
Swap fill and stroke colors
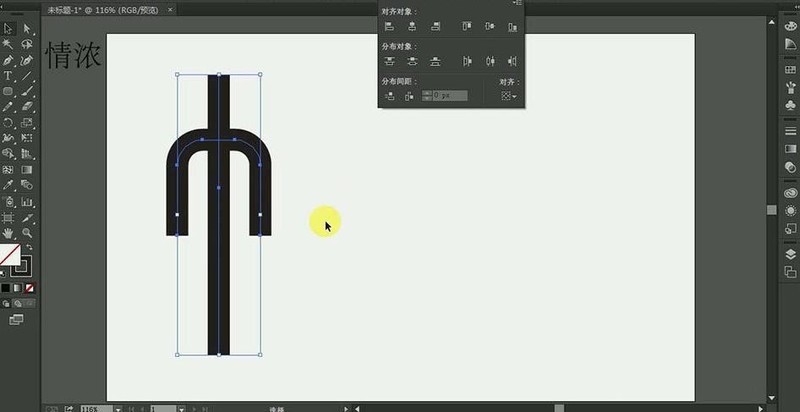click(29, 247)
